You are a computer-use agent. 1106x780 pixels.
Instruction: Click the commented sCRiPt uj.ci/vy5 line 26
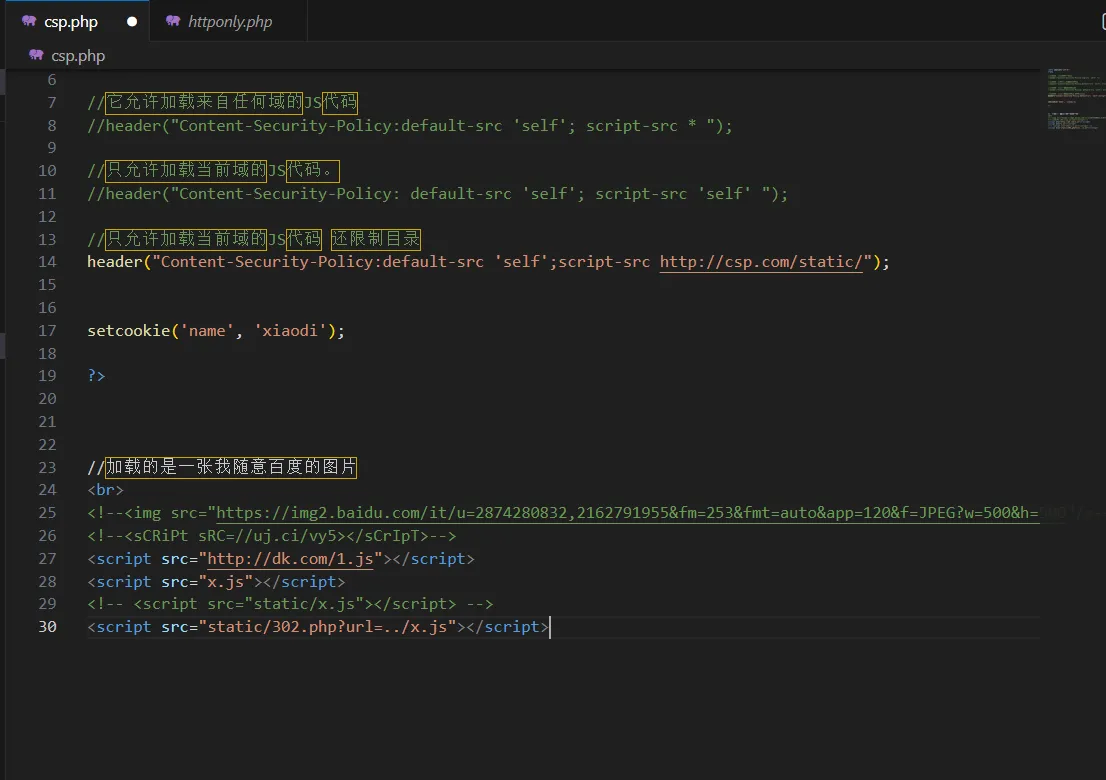(272, 536)
